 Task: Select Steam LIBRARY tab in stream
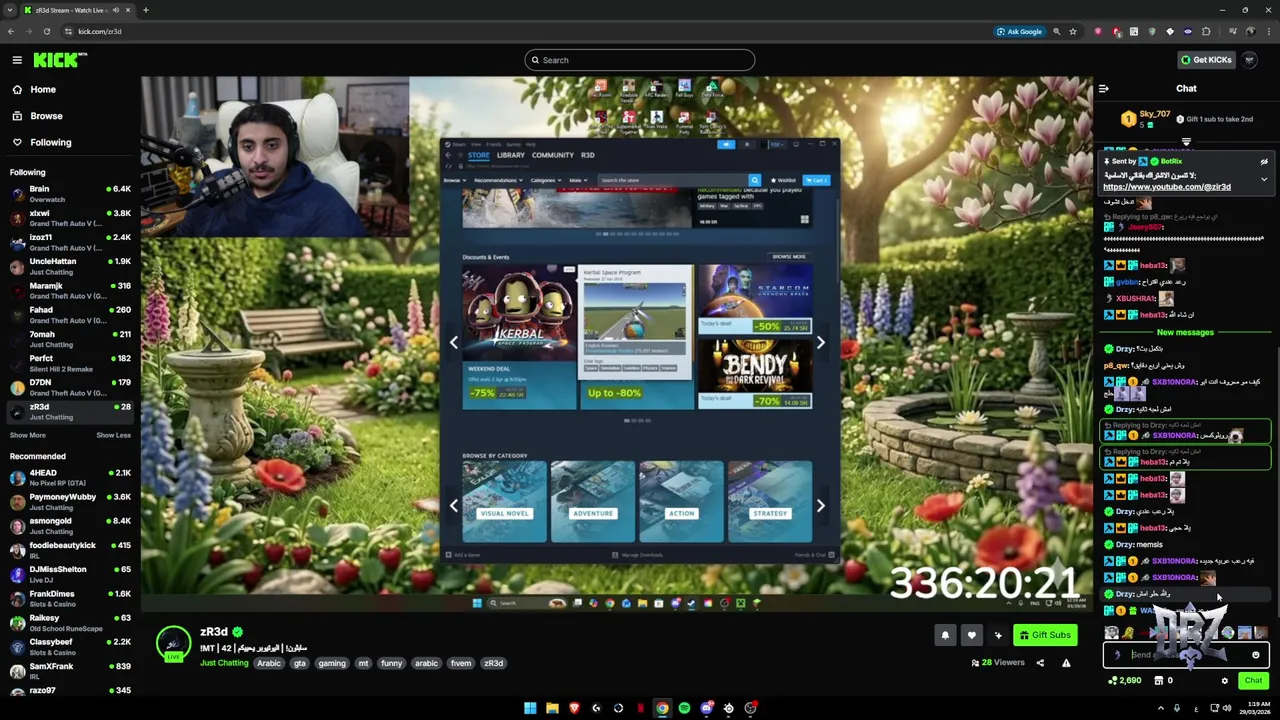(x=510, y=155)
